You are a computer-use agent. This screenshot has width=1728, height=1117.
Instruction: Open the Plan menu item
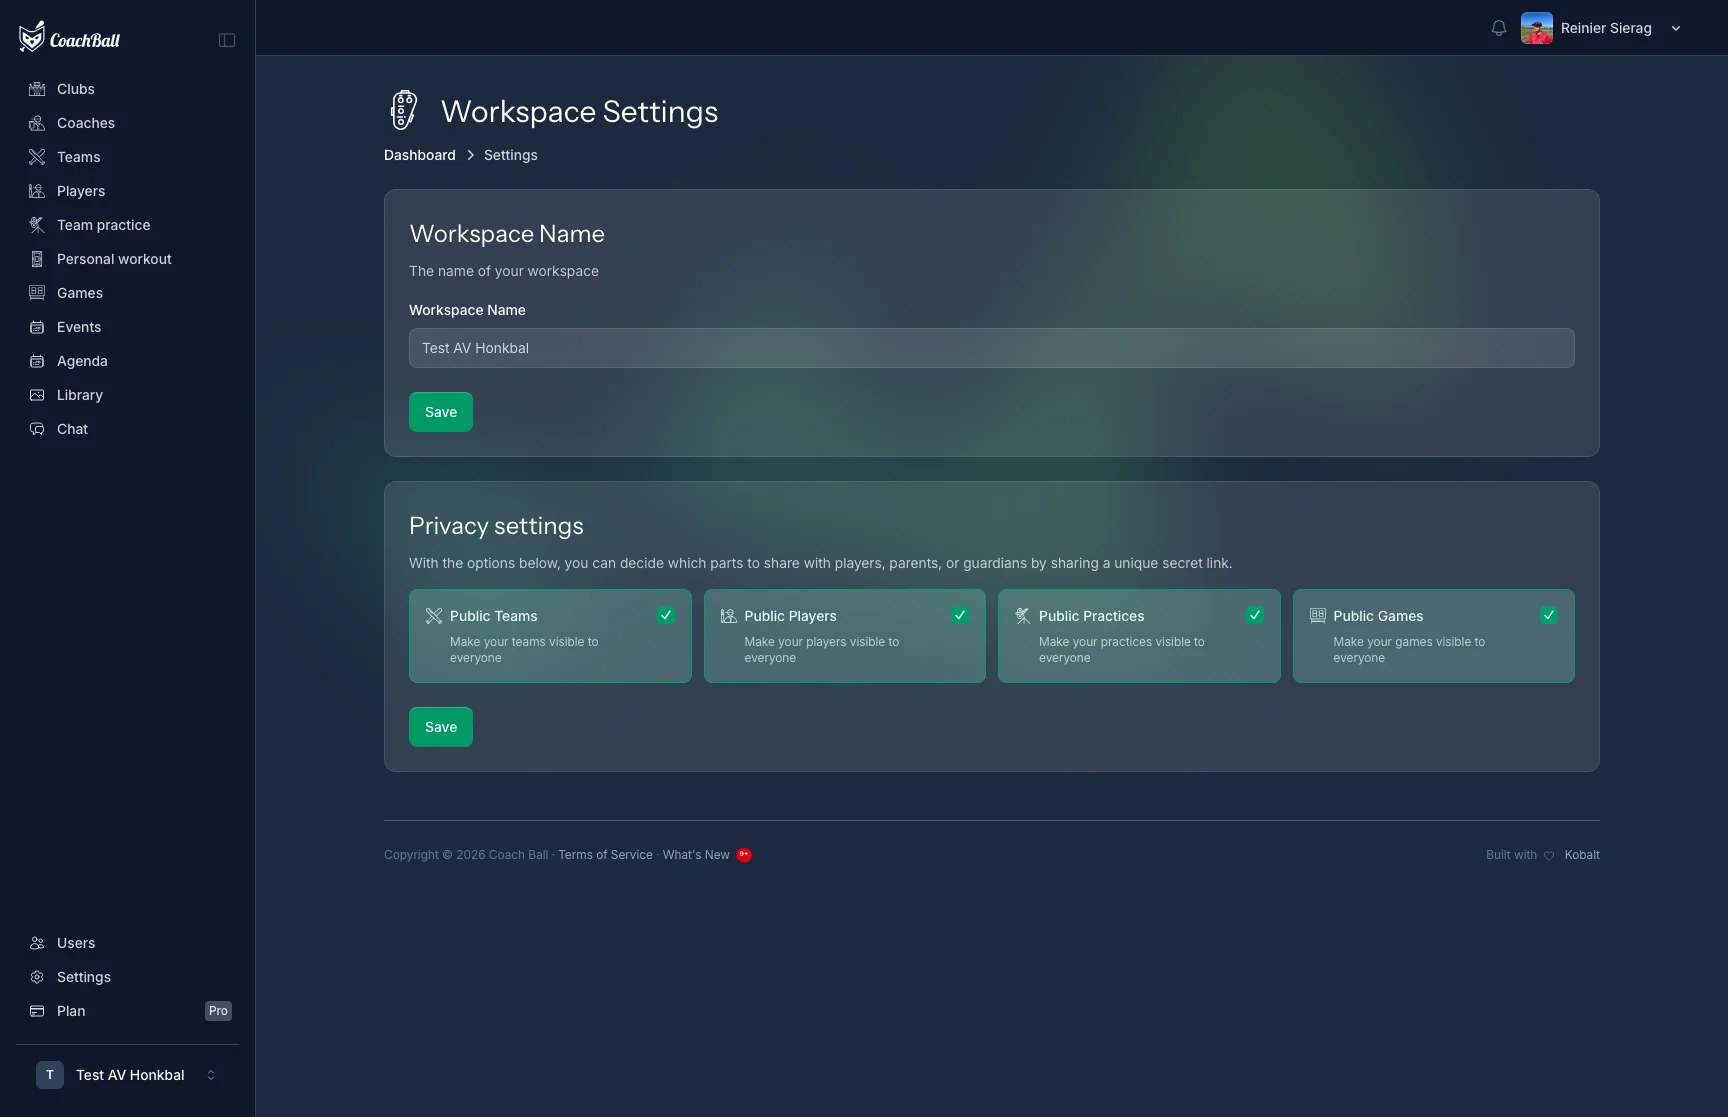127,1011
